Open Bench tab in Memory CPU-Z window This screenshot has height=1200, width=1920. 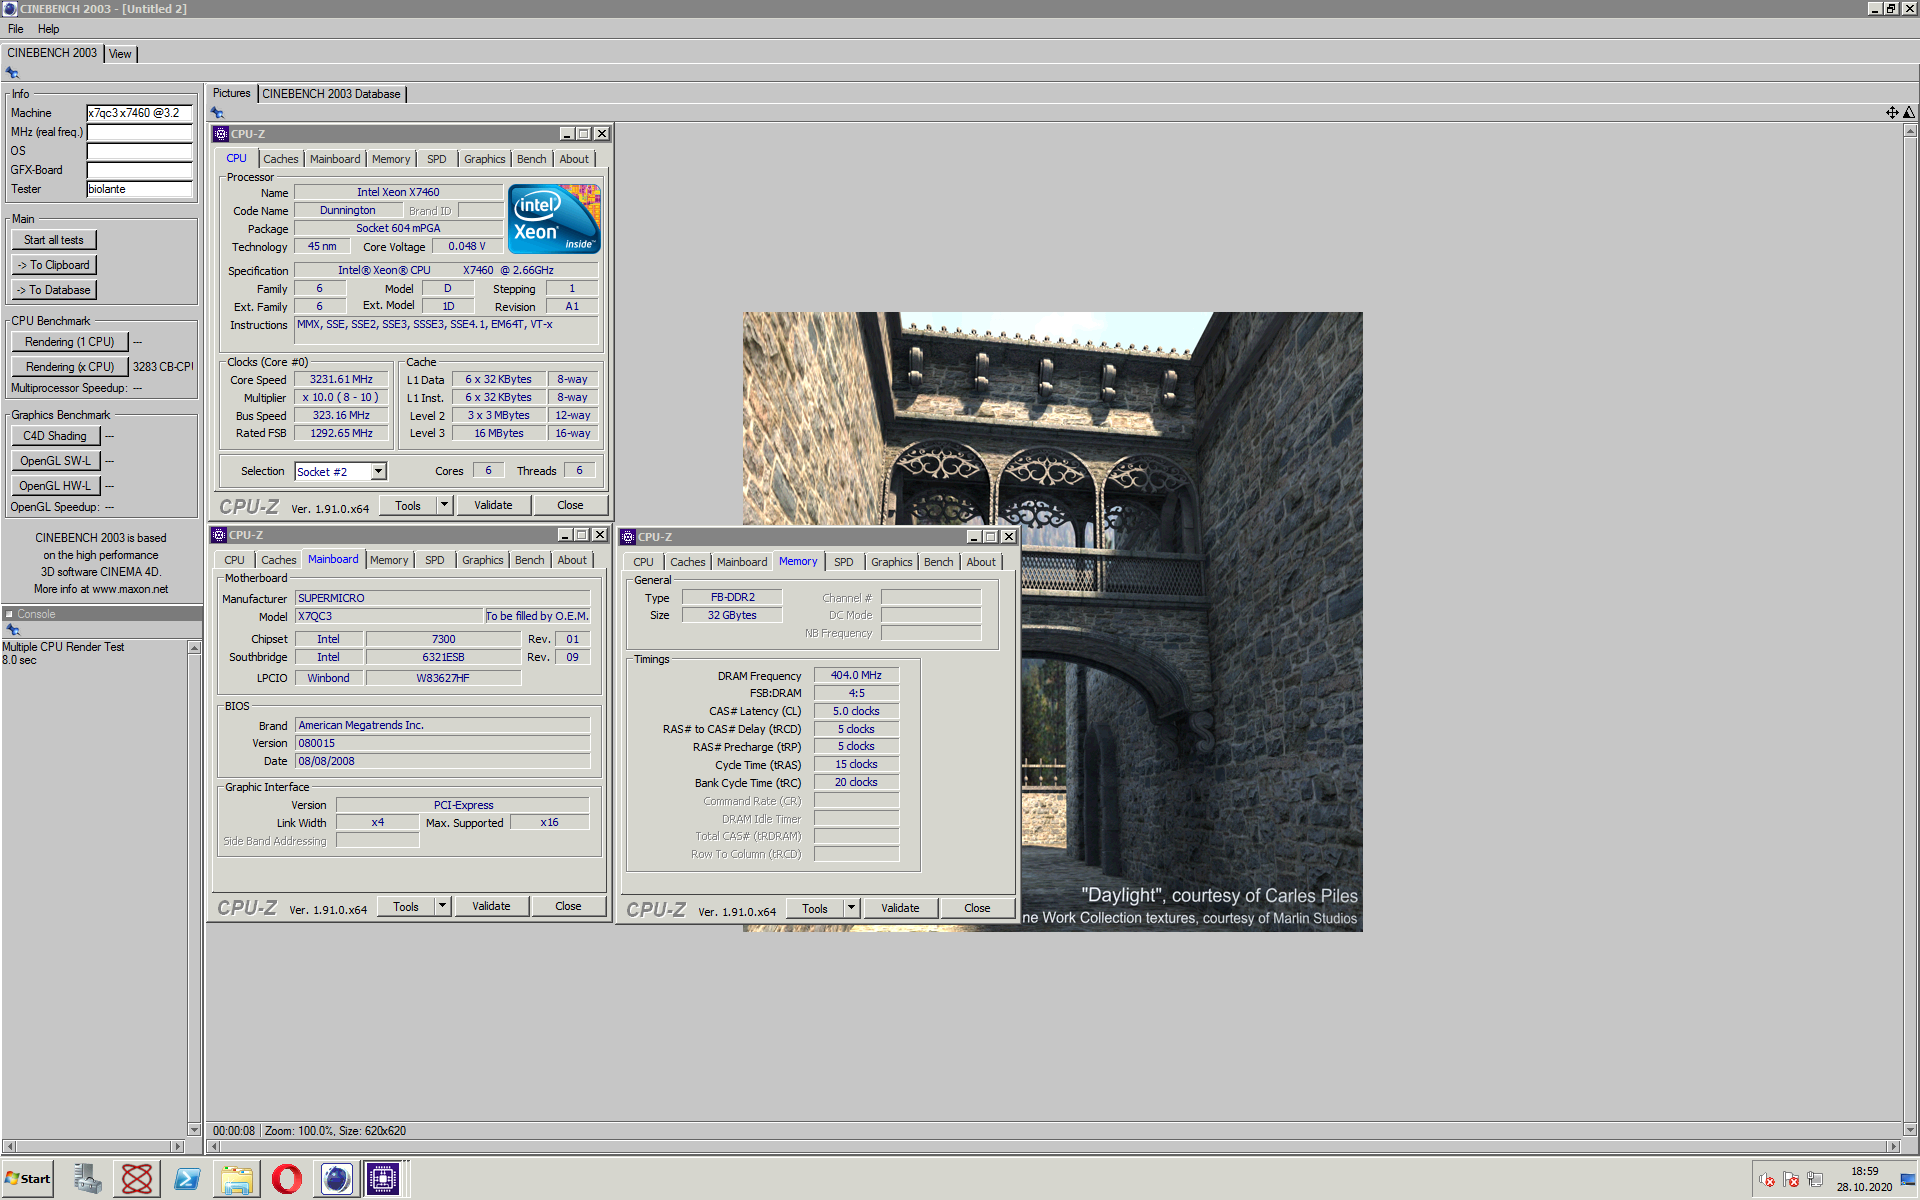pyautogui.click(x=938, y=562)
